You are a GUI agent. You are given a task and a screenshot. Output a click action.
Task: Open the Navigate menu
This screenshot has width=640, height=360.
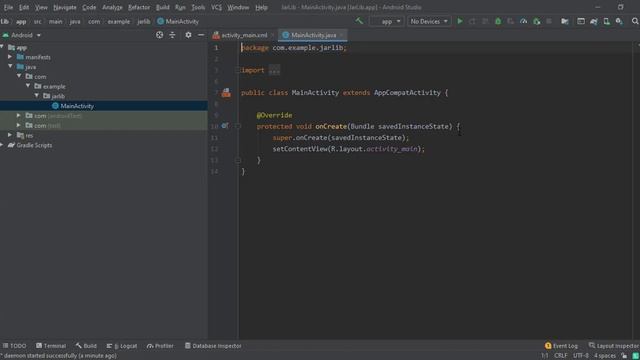(x=65, y=7)
